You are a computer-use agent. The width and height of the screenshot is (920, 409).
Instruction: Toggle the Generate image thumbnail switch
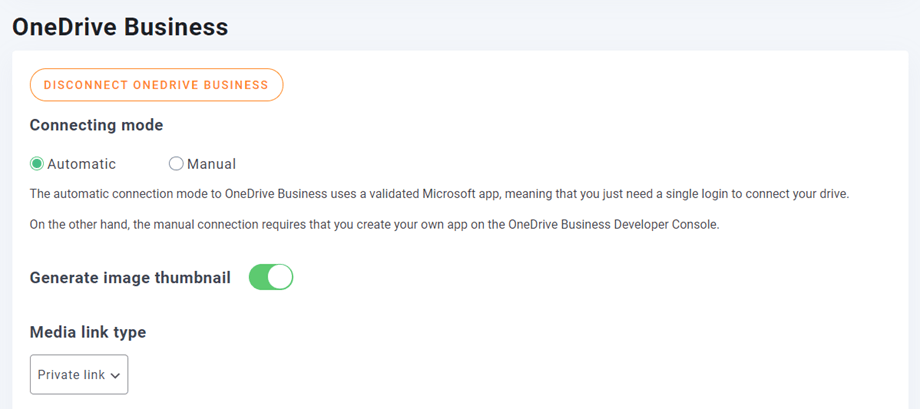click(270, 277)
